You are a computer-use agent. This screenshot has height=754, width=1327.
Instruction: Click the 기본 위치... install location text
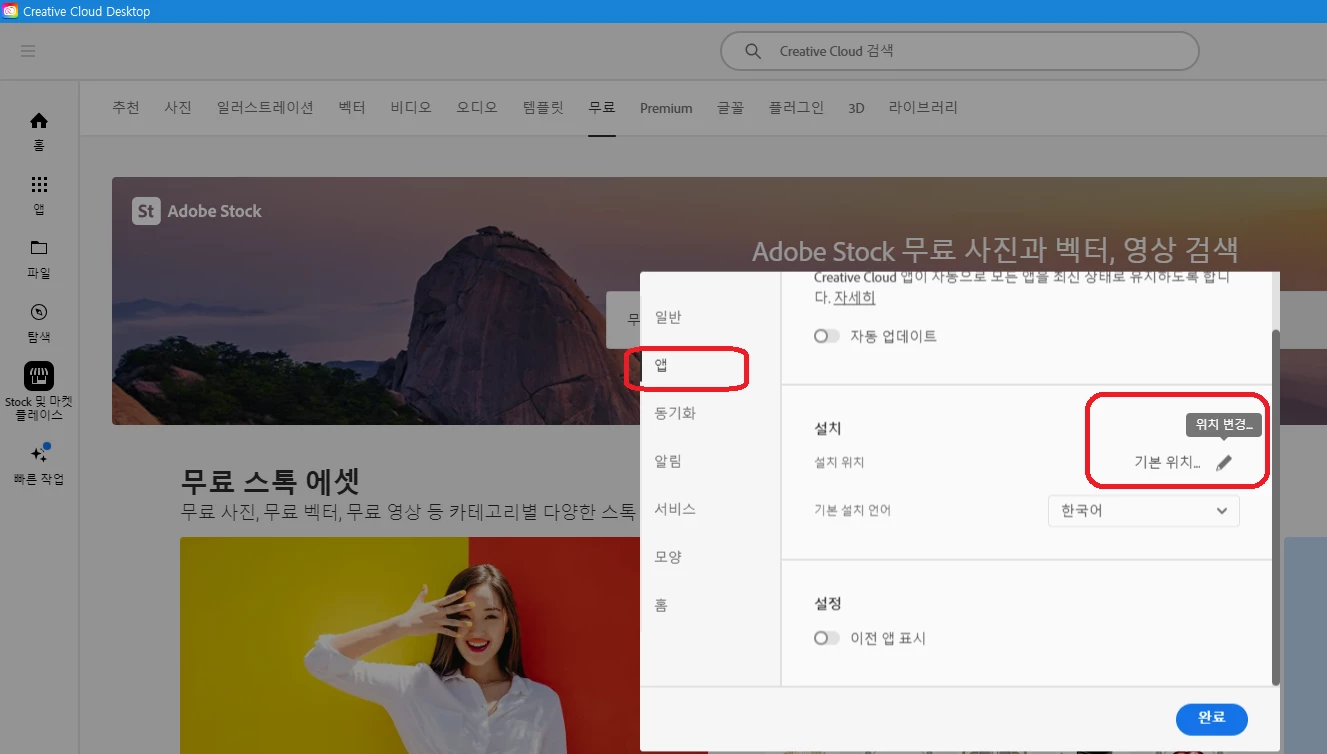pyautogui.click(x=1167, y=462)
